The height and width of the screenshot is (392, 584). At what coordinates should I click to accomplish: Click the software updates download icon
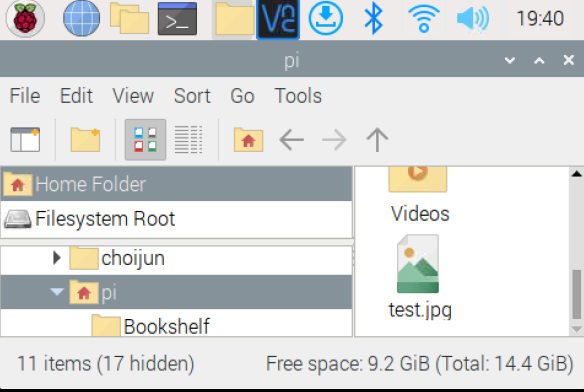pyautogui.click(x=326, y=19)
